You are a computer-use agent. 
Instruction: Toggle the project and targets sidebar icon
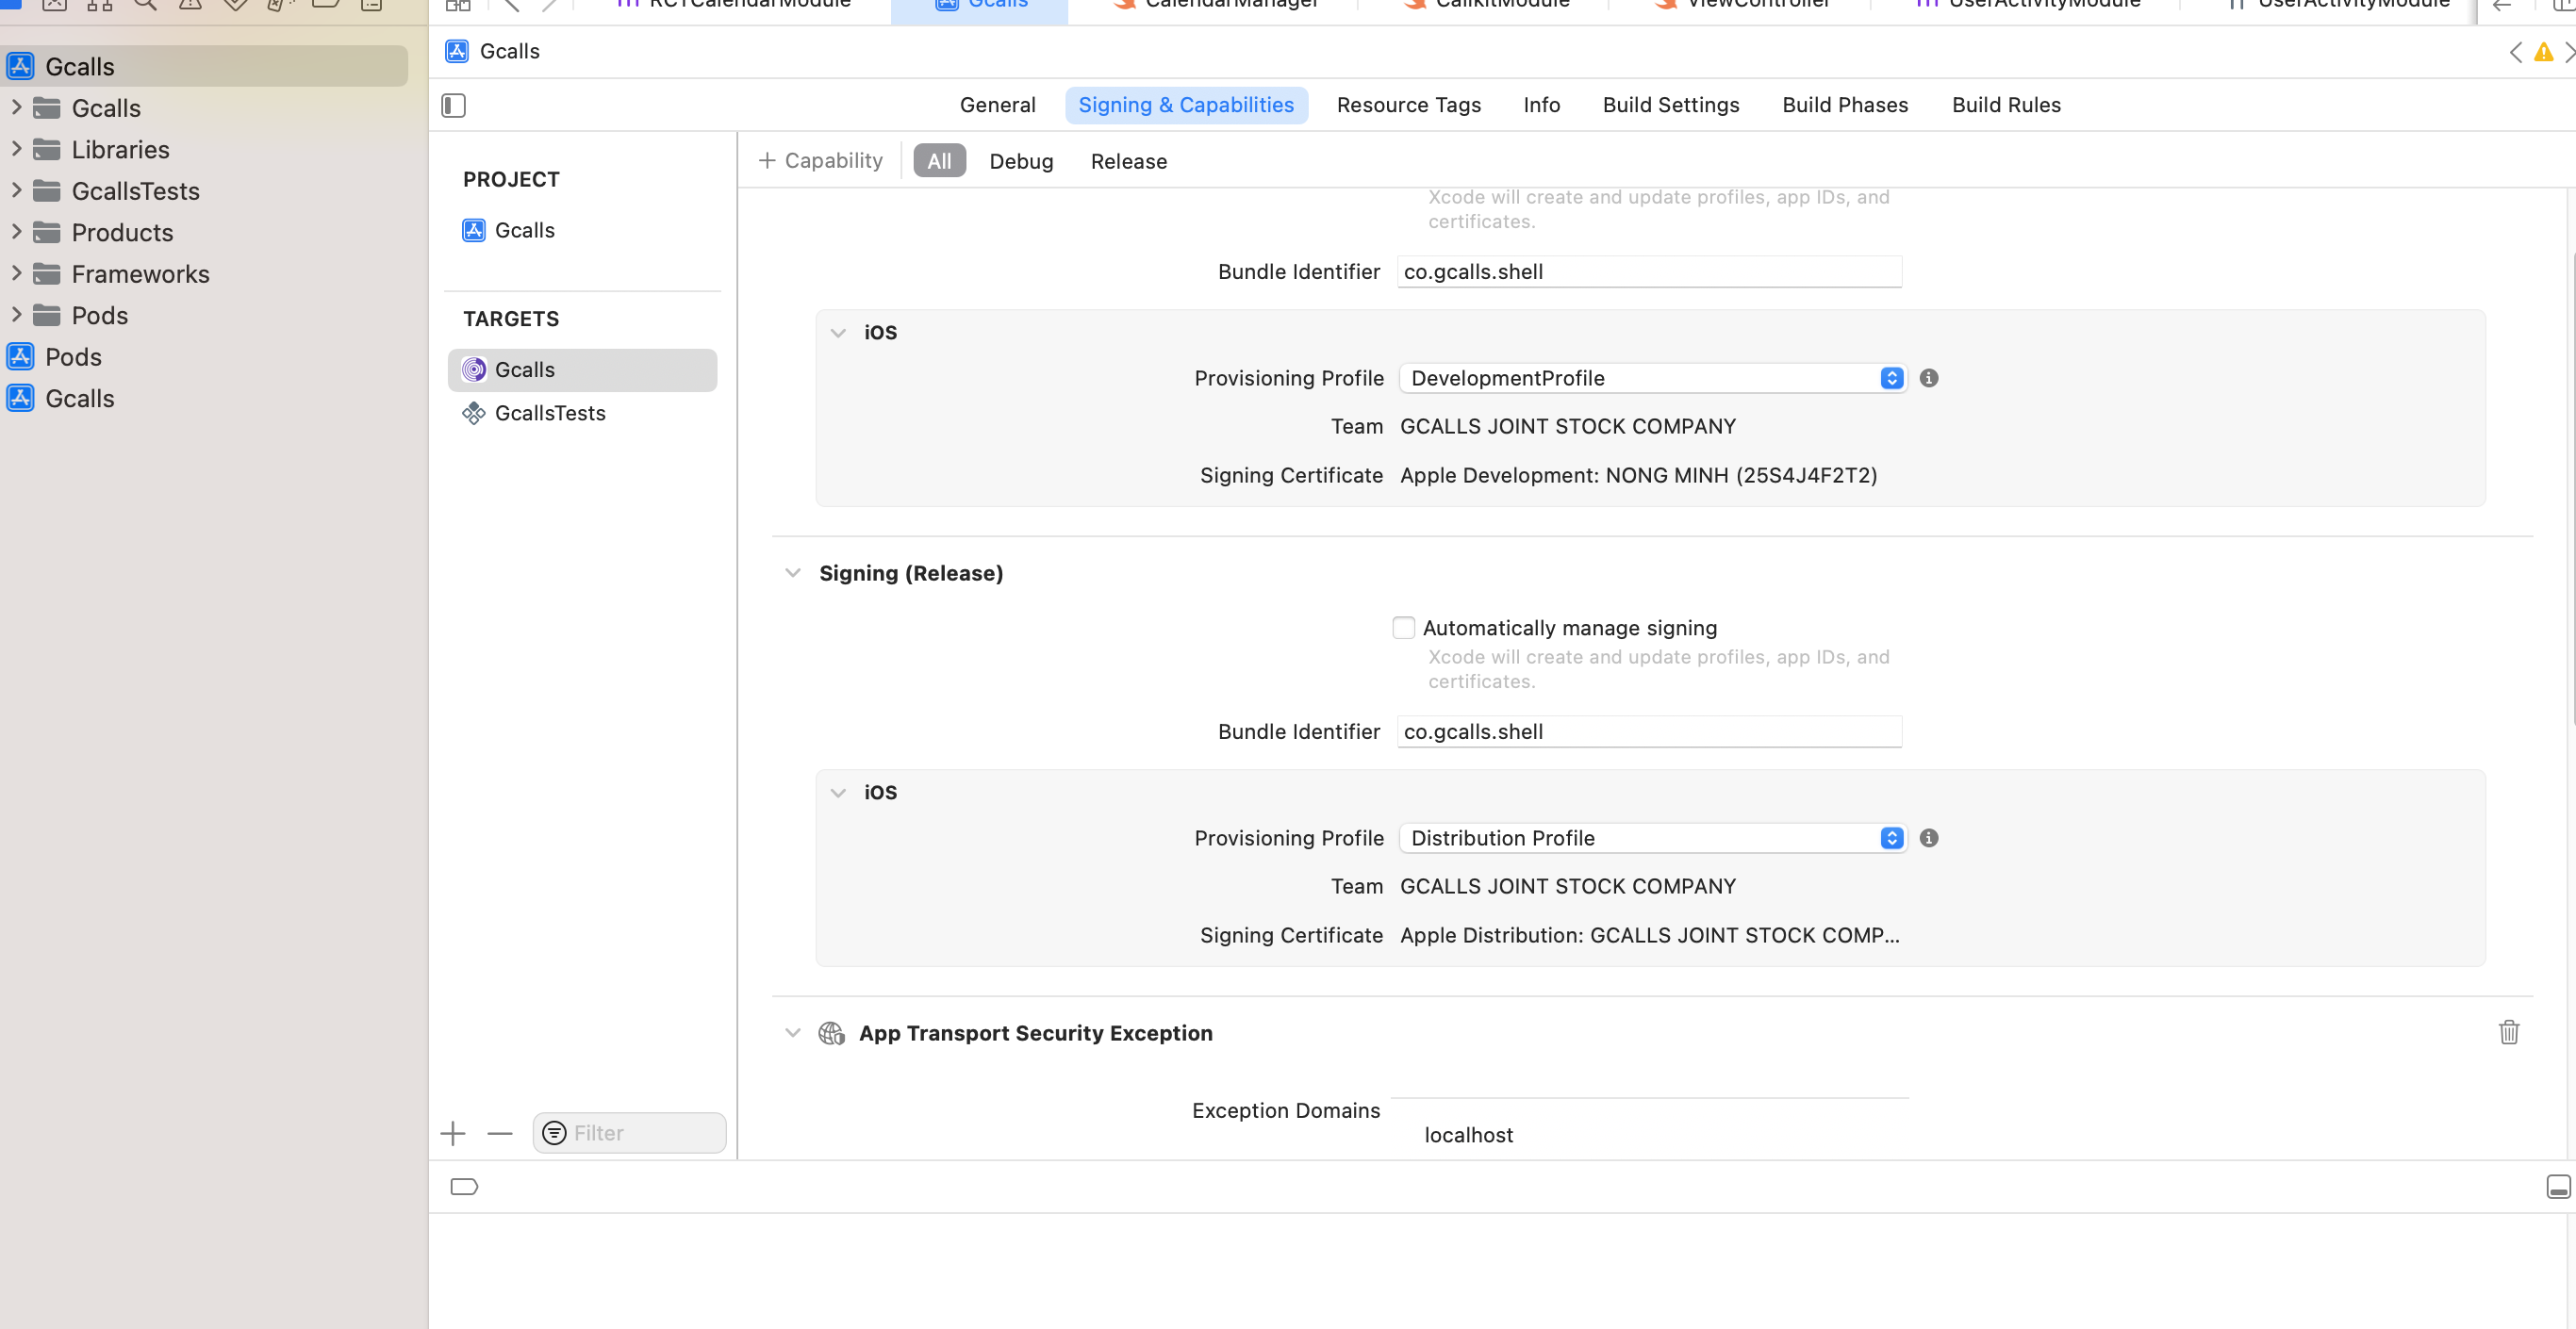453,105
